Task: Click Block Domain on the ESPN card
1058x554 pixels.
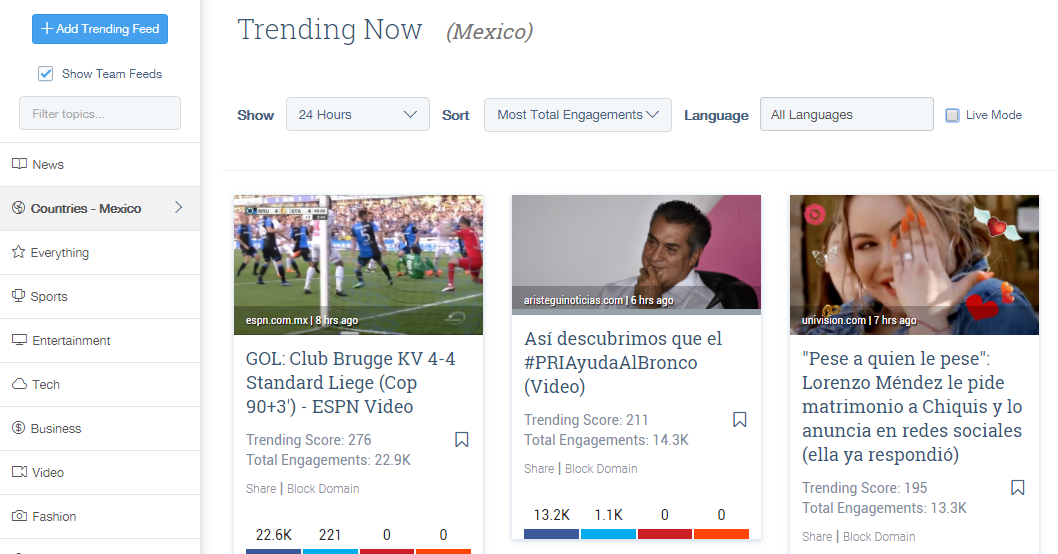Action: point(323,489)
